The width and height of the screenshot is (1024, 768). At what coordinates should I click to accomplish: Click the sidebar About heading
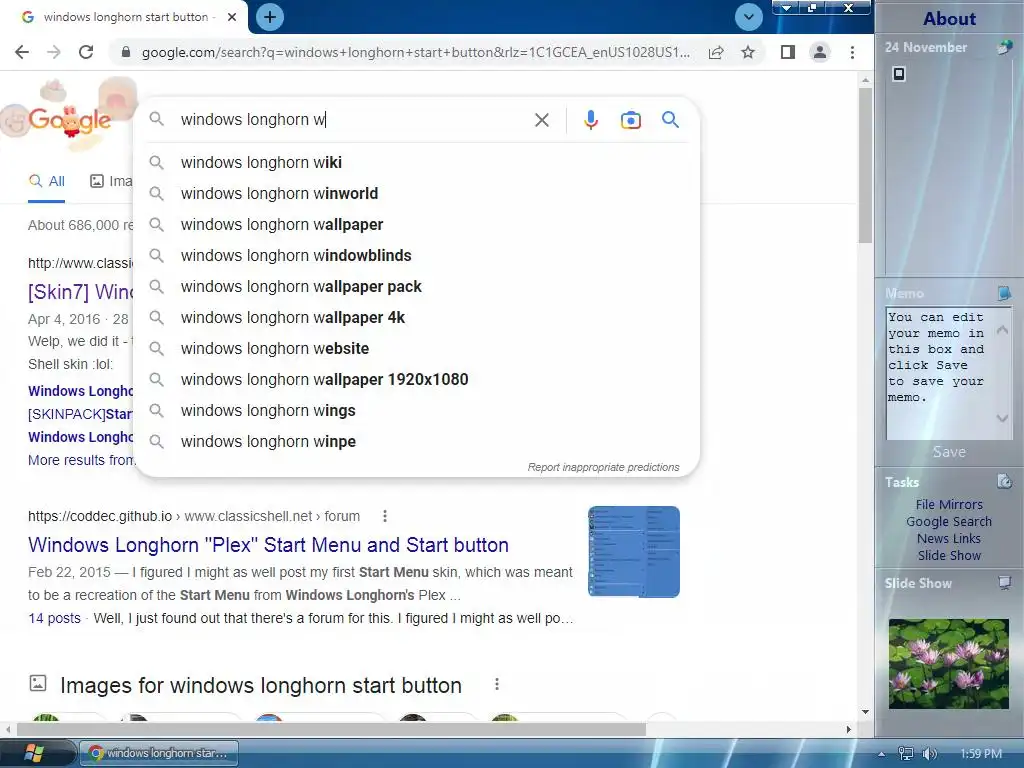(949, 19)
